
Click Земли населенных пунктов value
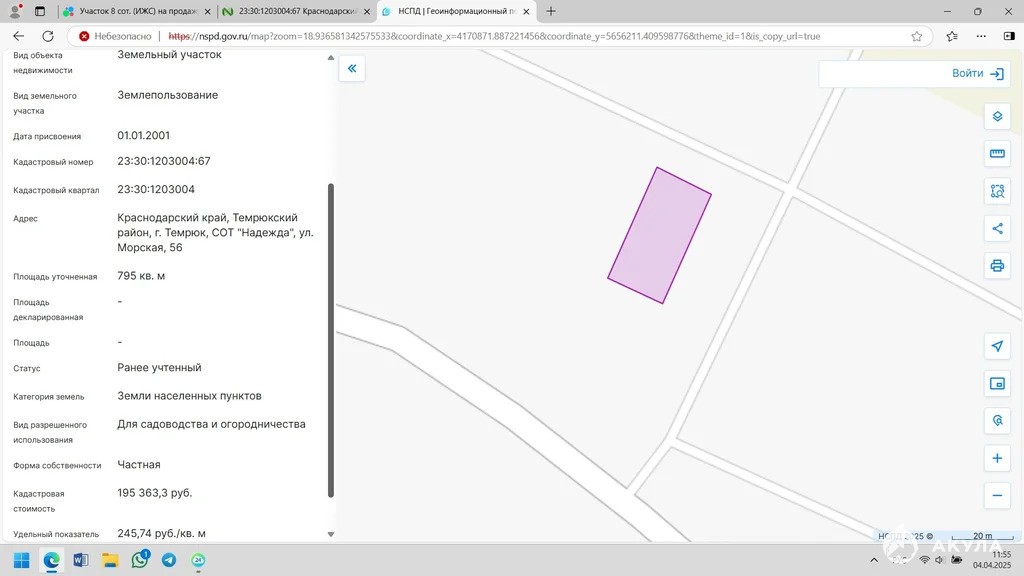pyautogui.click(x=189, y=396)
